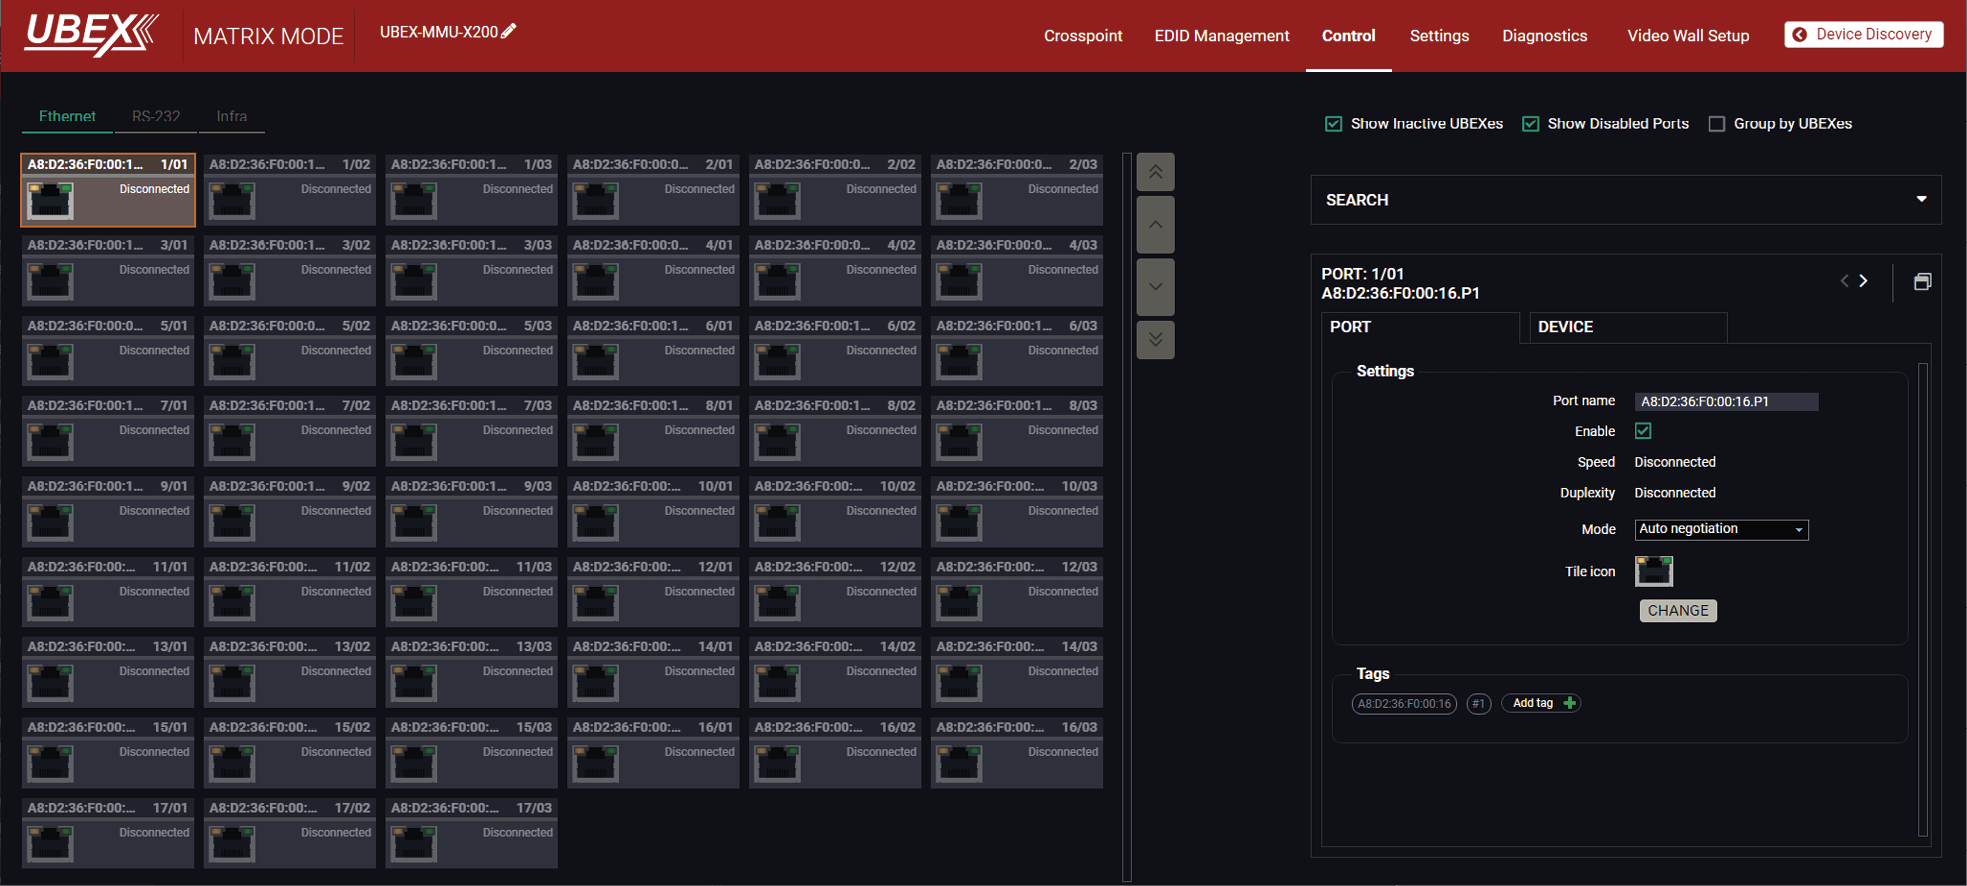Click the port panel vertical scrollbar

click(1922, 599)
